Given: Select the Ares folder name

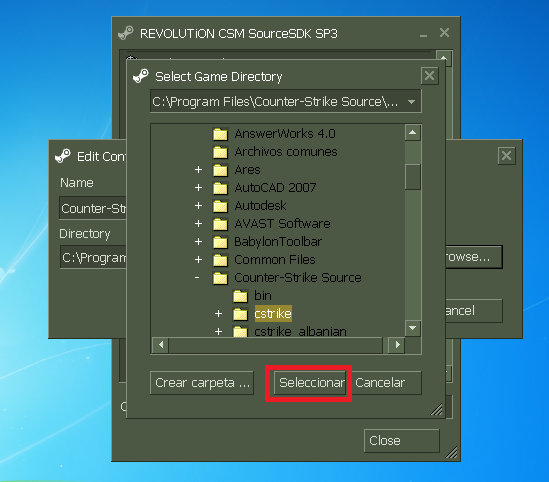Looking at the screenshot, I should point(247,170).
